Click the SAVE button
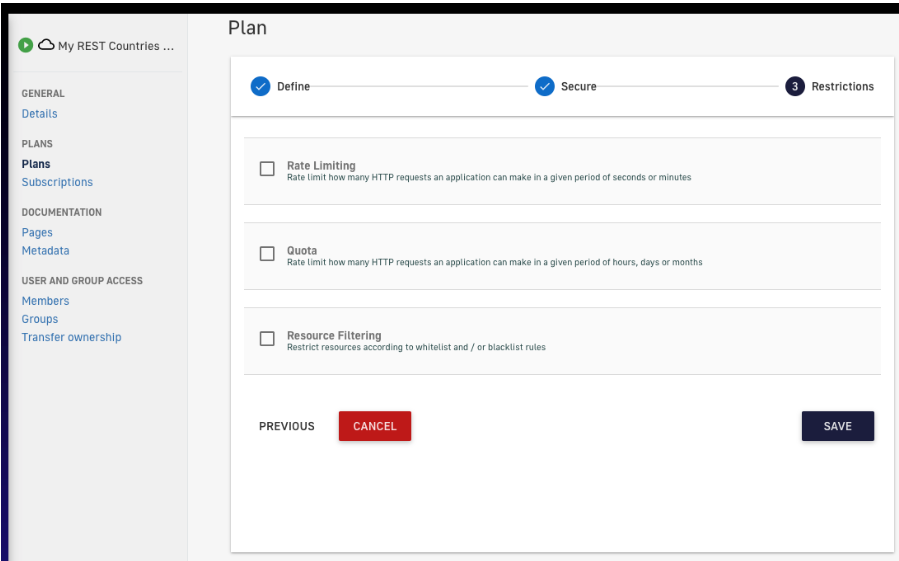The width and height of the screenshot is (899, 561). [x=837, y=426]
